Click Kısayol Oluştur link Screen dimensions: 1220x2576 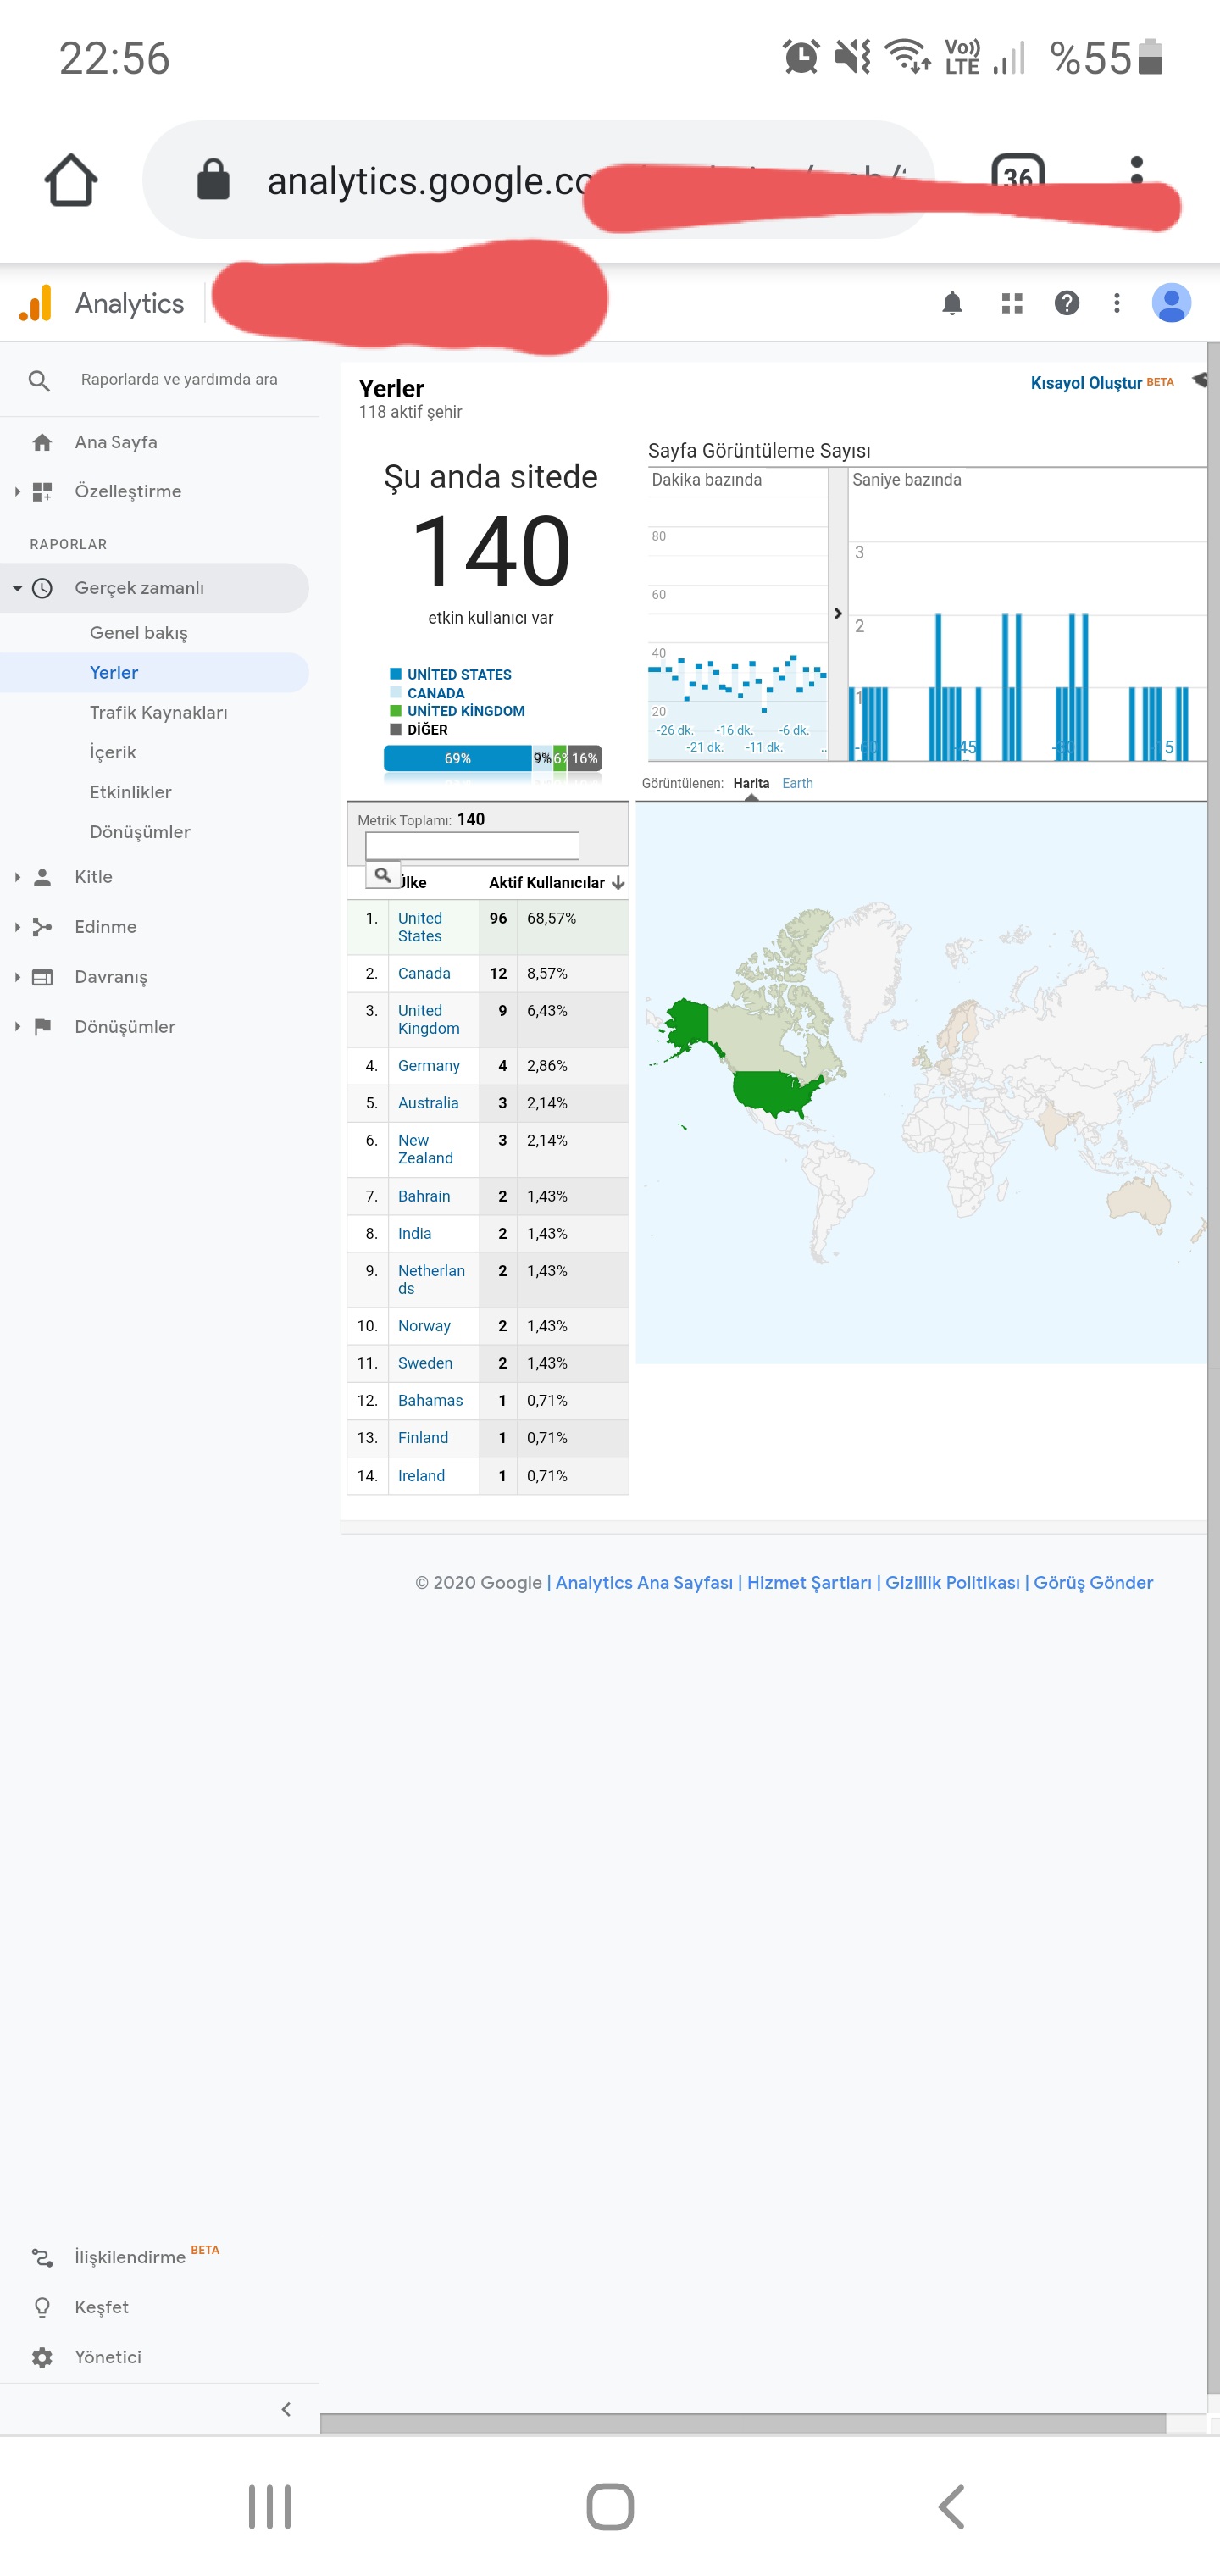point(1086,383)
